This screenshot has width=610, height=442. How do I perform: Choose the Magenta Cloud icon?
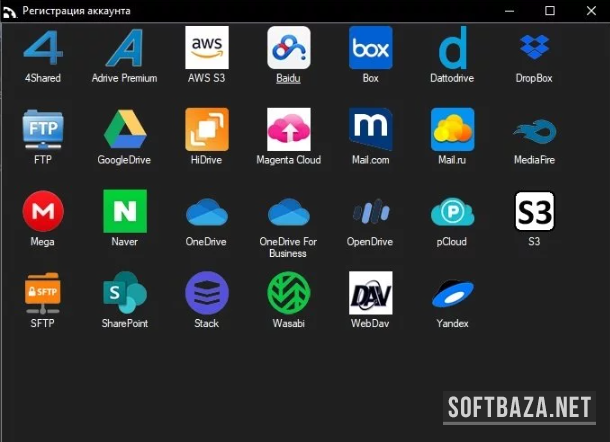coord(288,130)
